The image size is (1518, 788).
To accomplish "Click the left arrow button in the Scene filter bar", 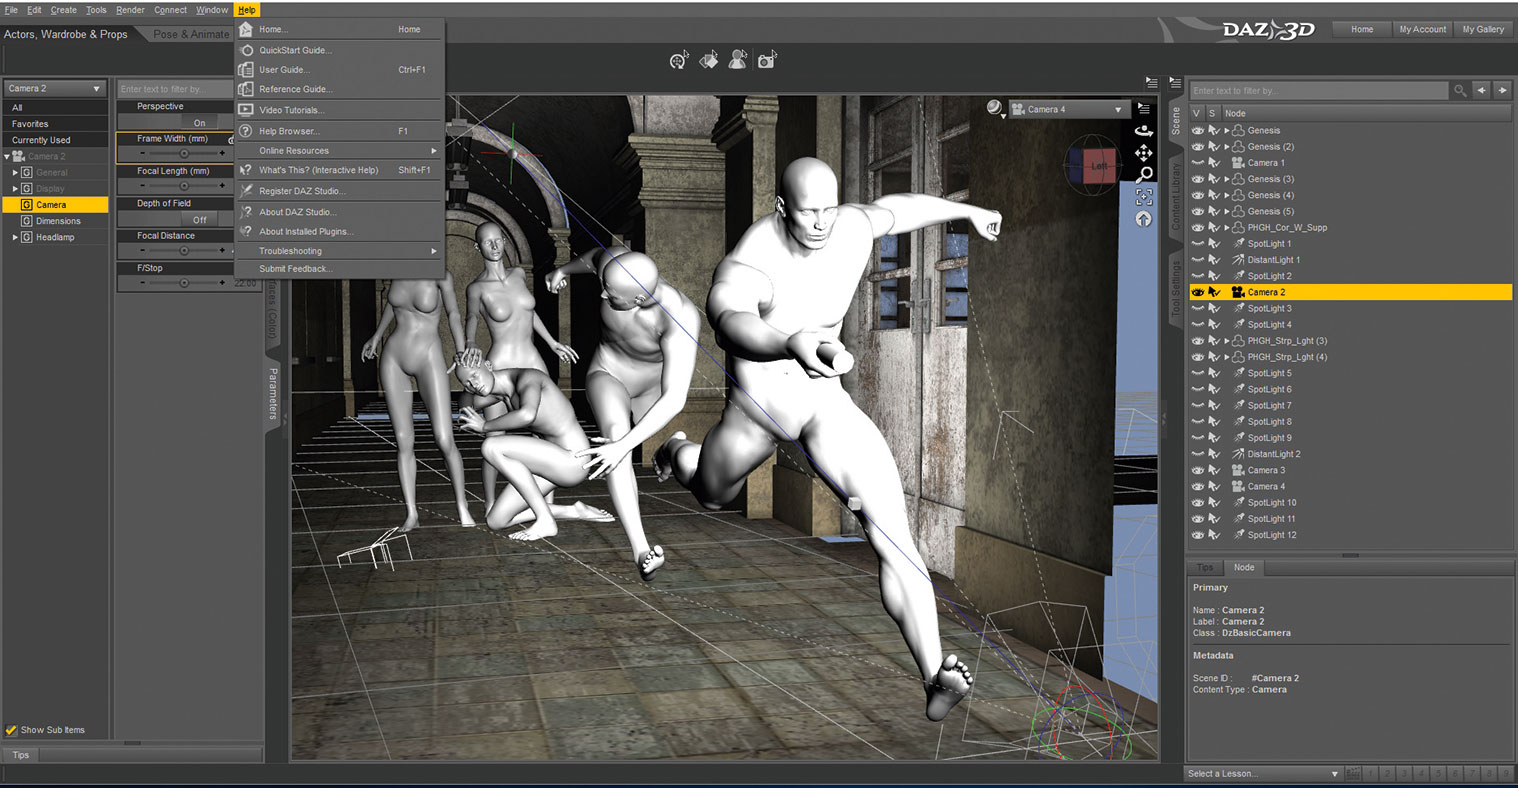I will tap(1482, 90).
